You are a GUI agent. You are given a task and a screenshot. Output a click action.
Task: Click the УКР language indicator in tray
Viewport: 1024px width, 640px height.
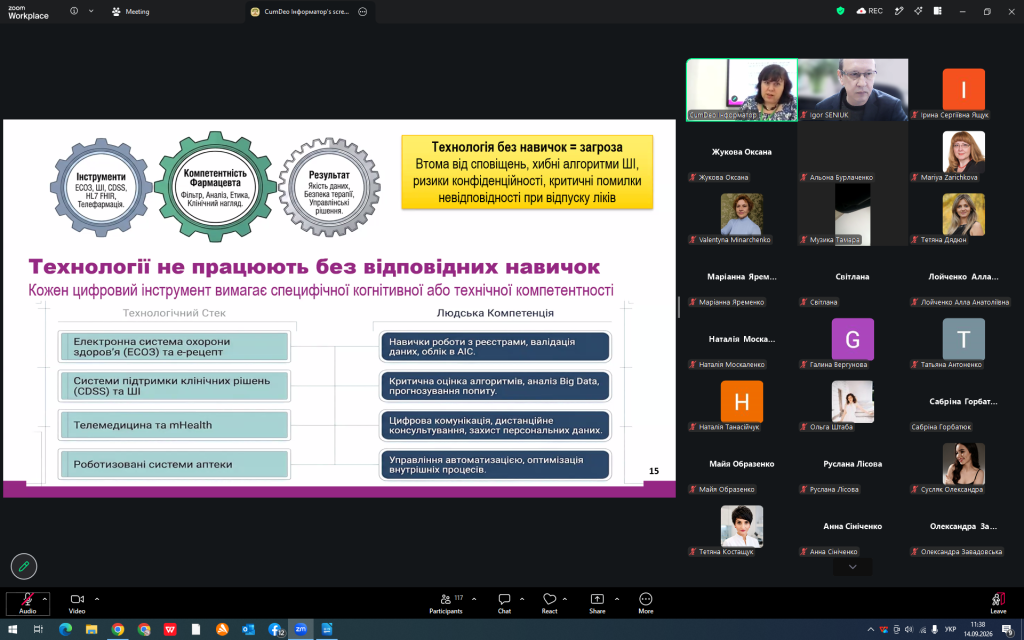[x=951, y=629]
